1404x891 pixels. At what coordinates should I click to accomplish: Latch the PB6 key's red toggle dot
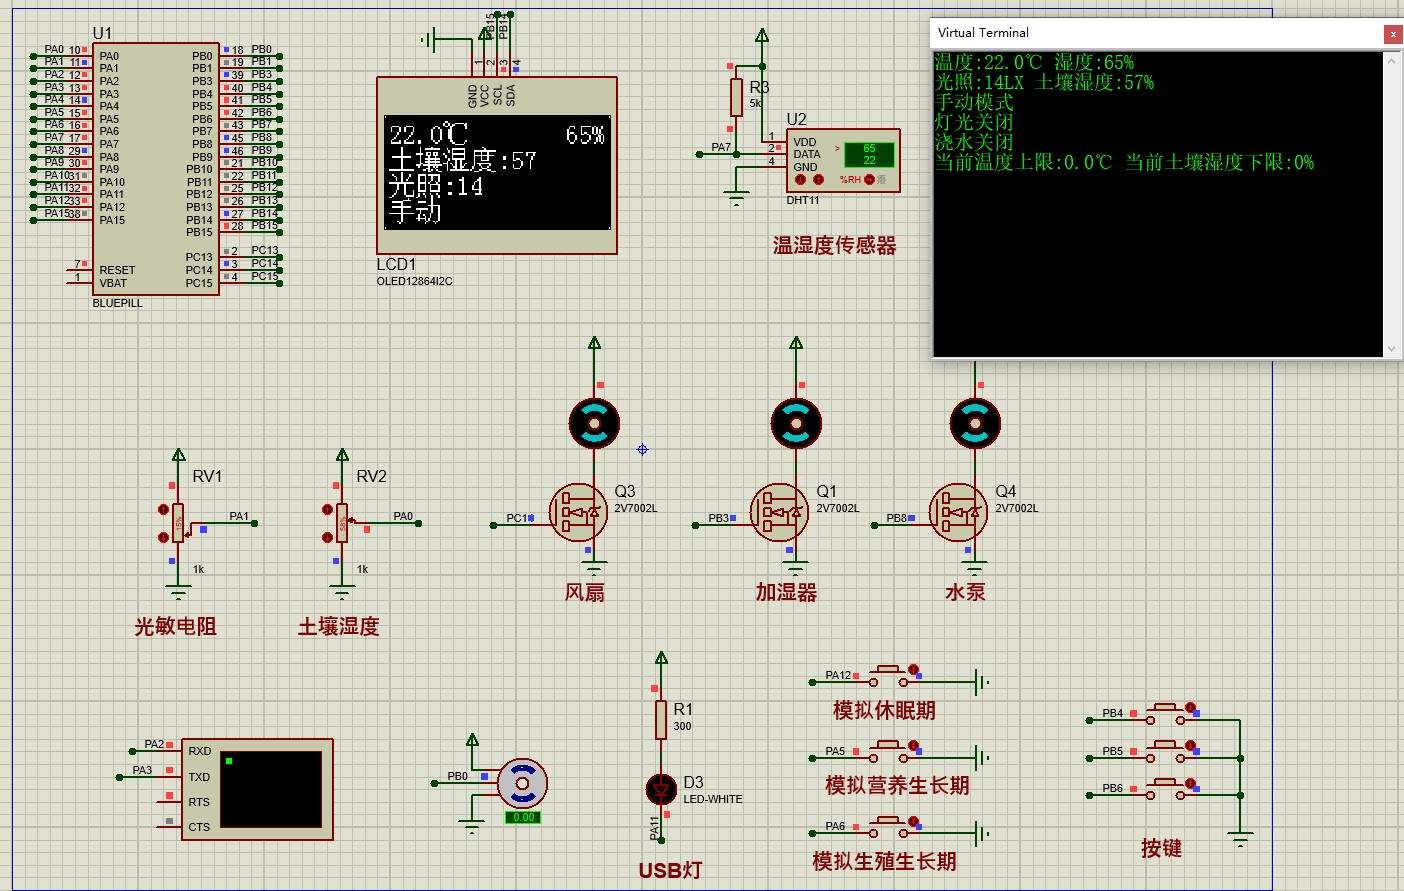tap(1190, 784)
